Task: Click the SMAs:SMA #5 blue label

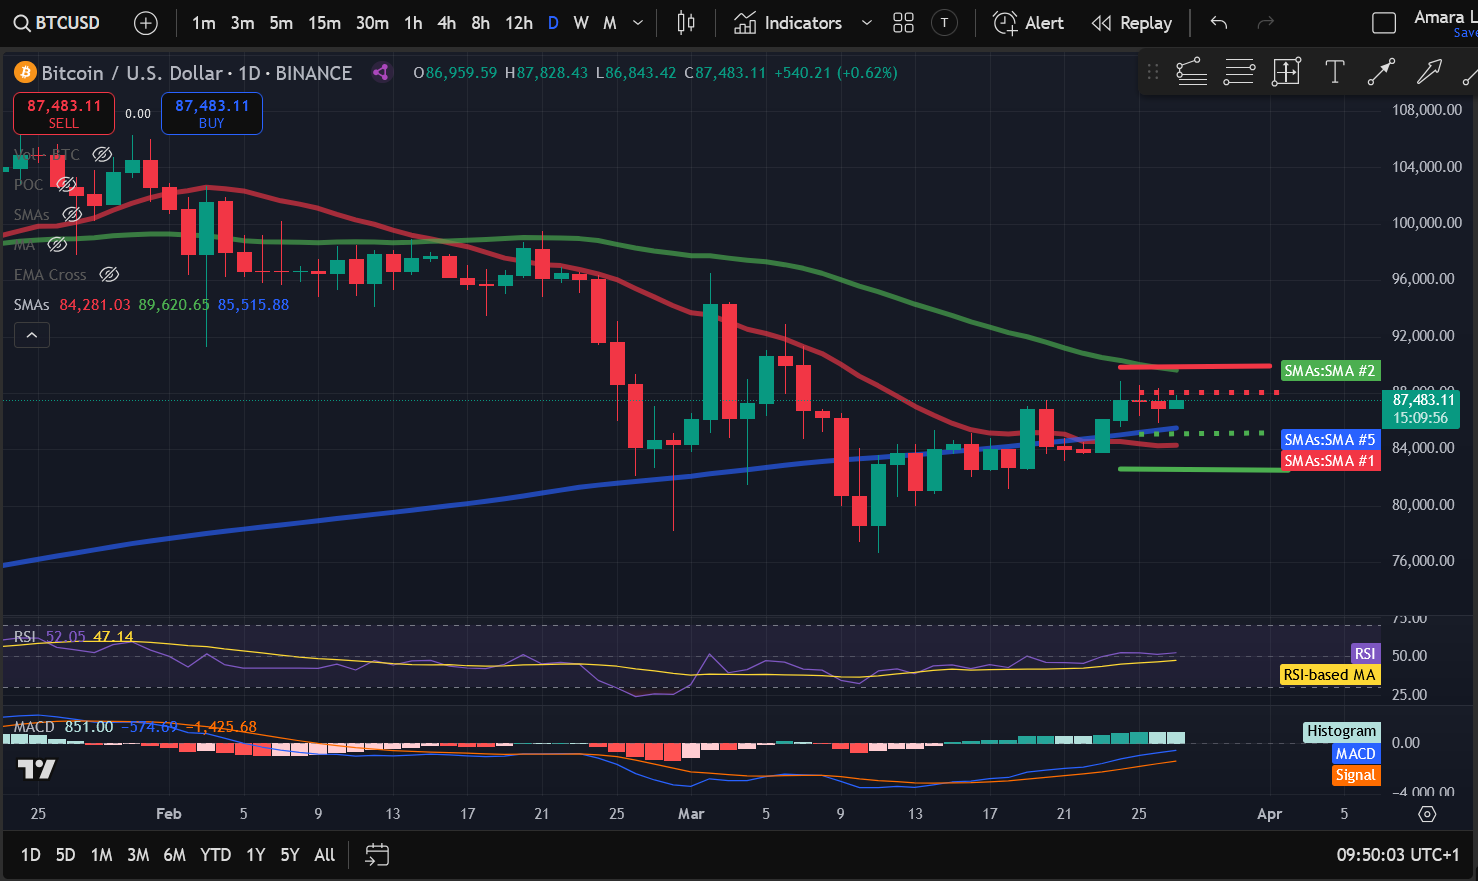Action: click(1330, 440)
